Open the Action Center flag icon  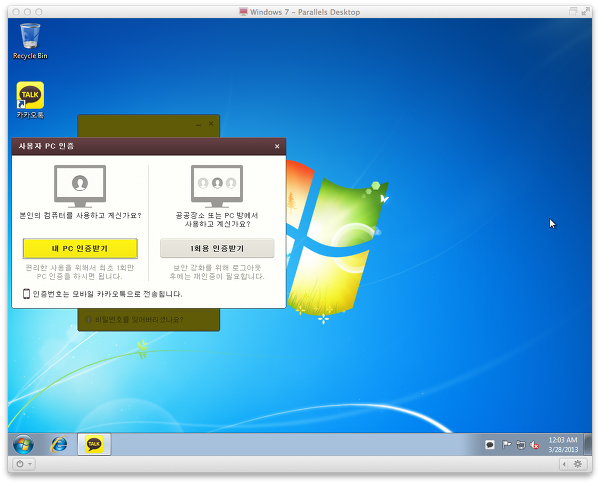[506, 445]
